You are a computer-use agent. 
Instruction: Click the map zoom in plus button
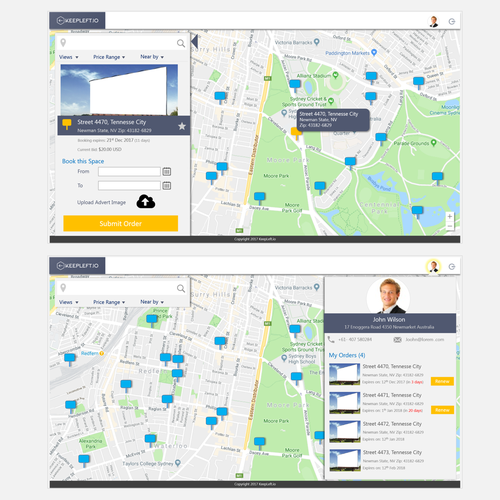click(x=450, y=216)
